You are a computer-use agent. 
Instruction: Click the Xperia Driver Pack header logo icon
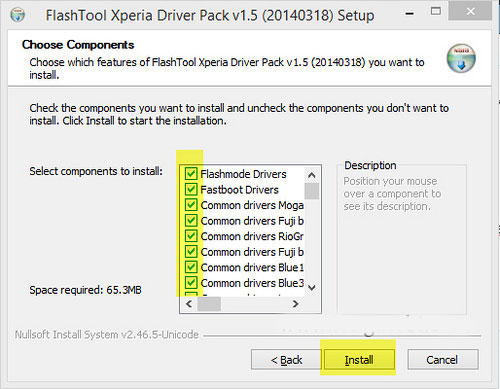pyautogui.click(x=461, y=58)
